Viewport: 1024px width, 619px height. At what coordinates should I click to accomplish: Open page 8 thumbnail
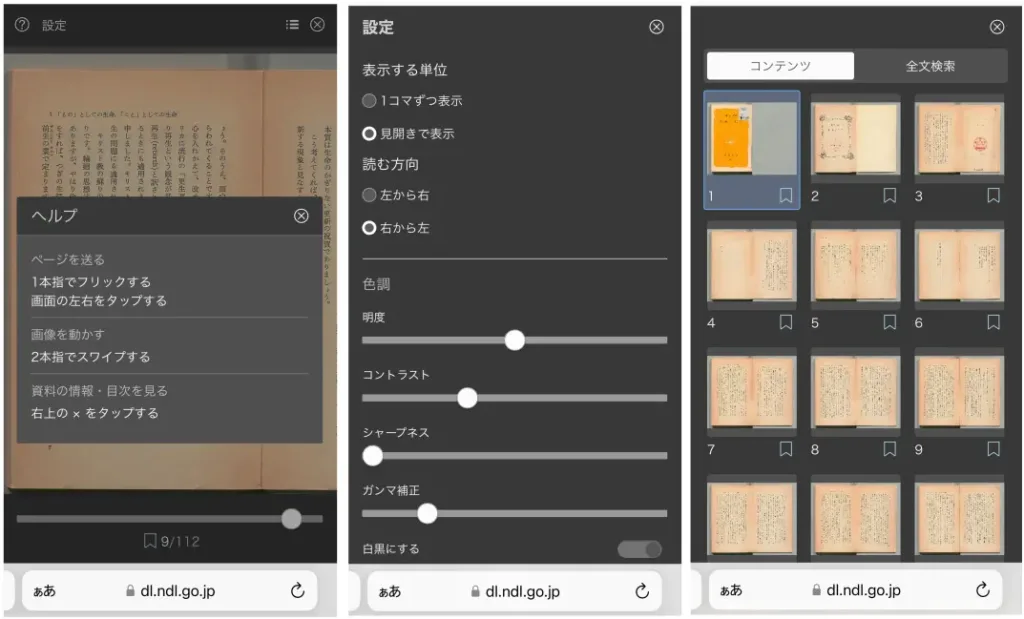[x=855, y=391]
